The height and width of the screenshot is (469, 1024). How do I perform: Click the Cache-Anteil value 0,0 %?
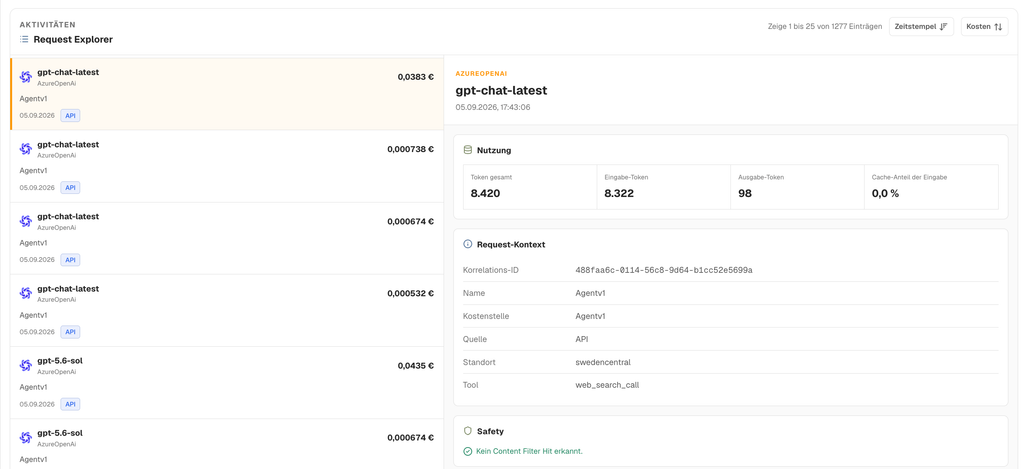[x=886, y=193]
